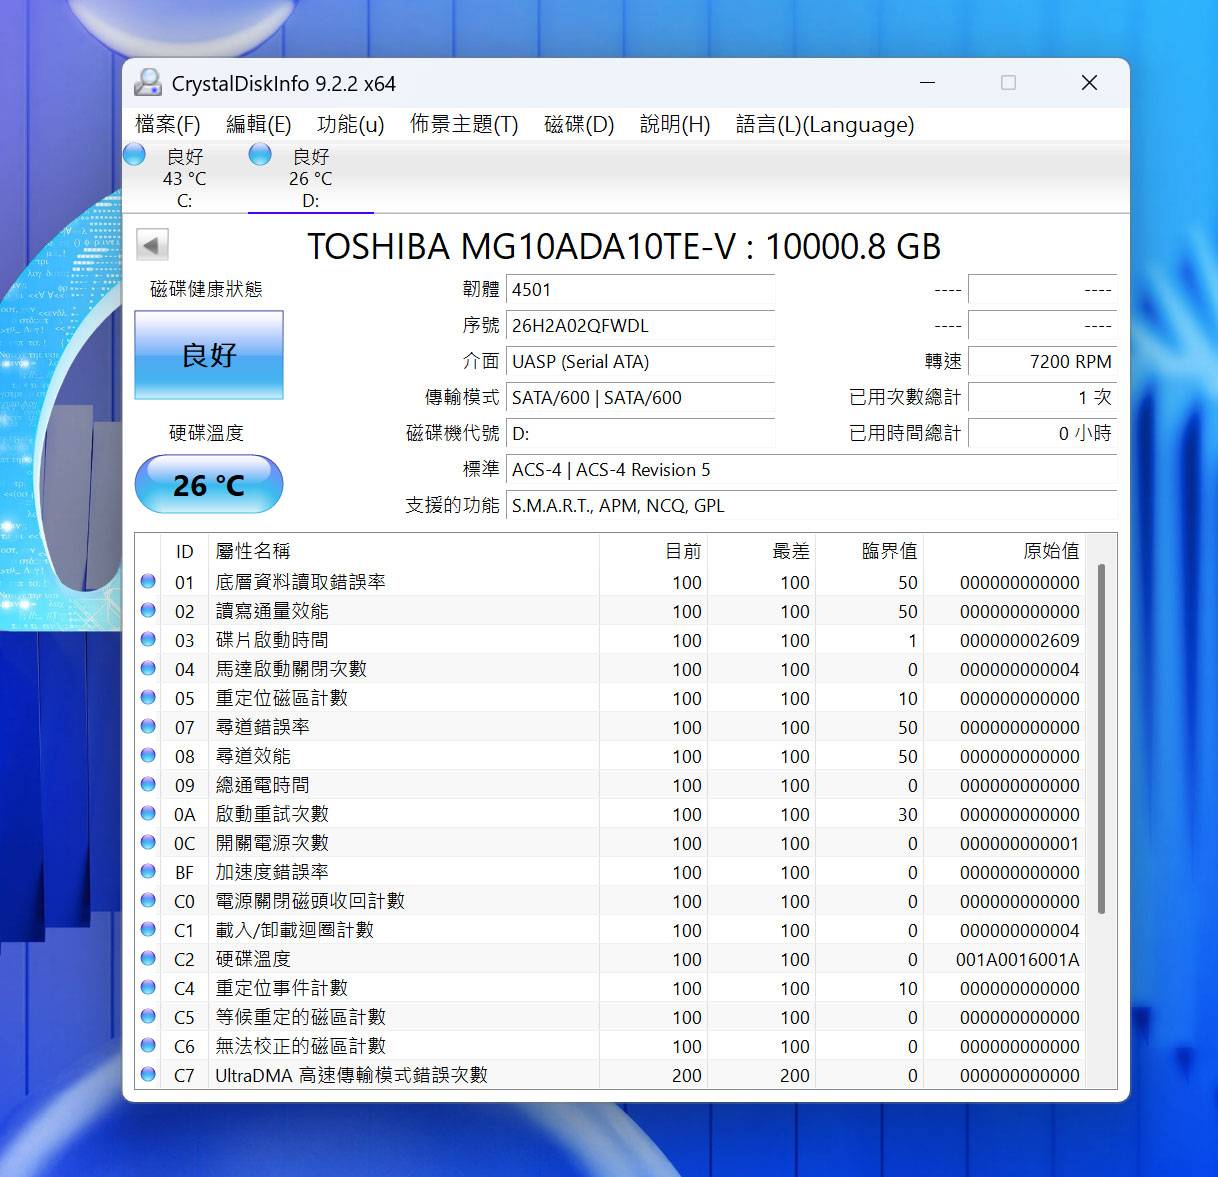Open the 檔案(F) menu

(x=167, y=124)
